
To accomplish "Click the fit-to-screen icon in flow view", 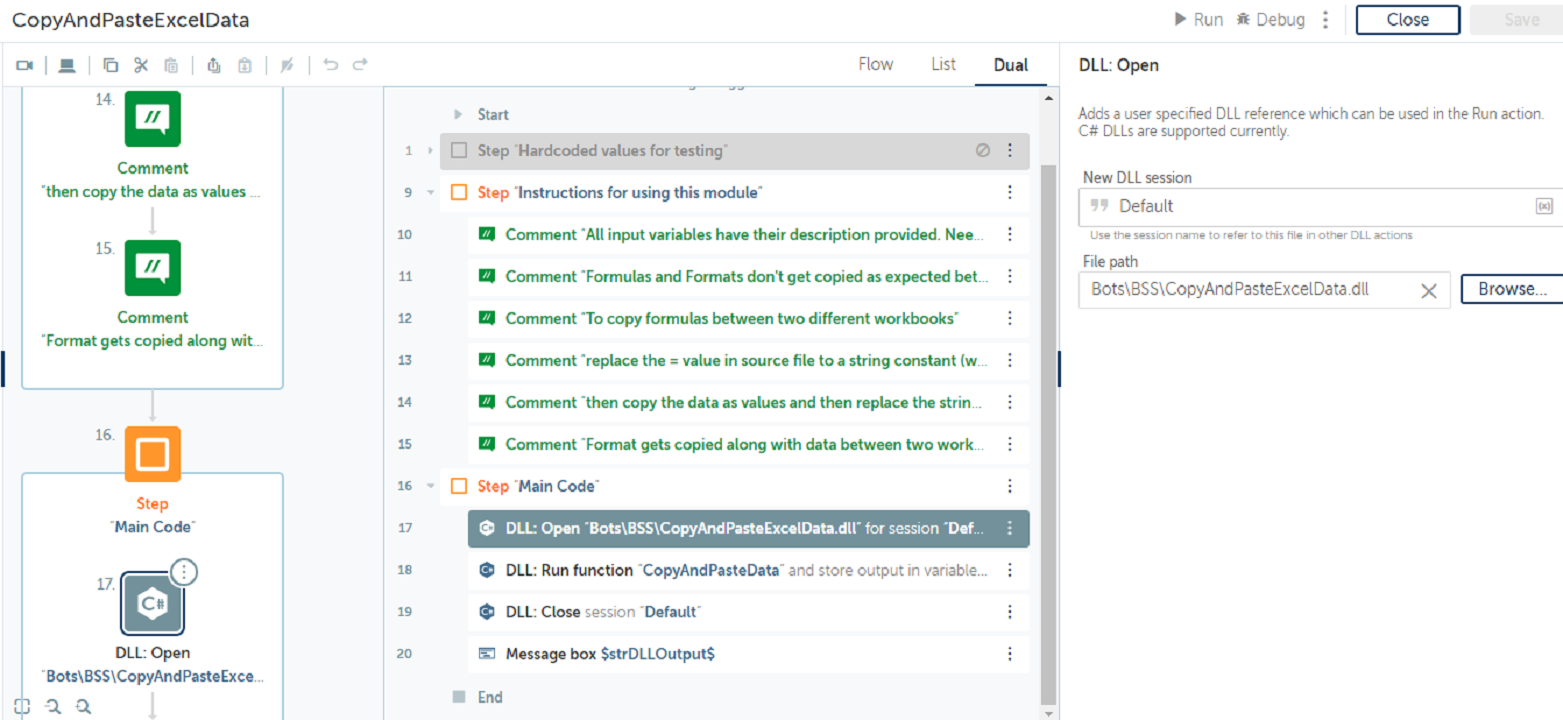I will point(23,706).
